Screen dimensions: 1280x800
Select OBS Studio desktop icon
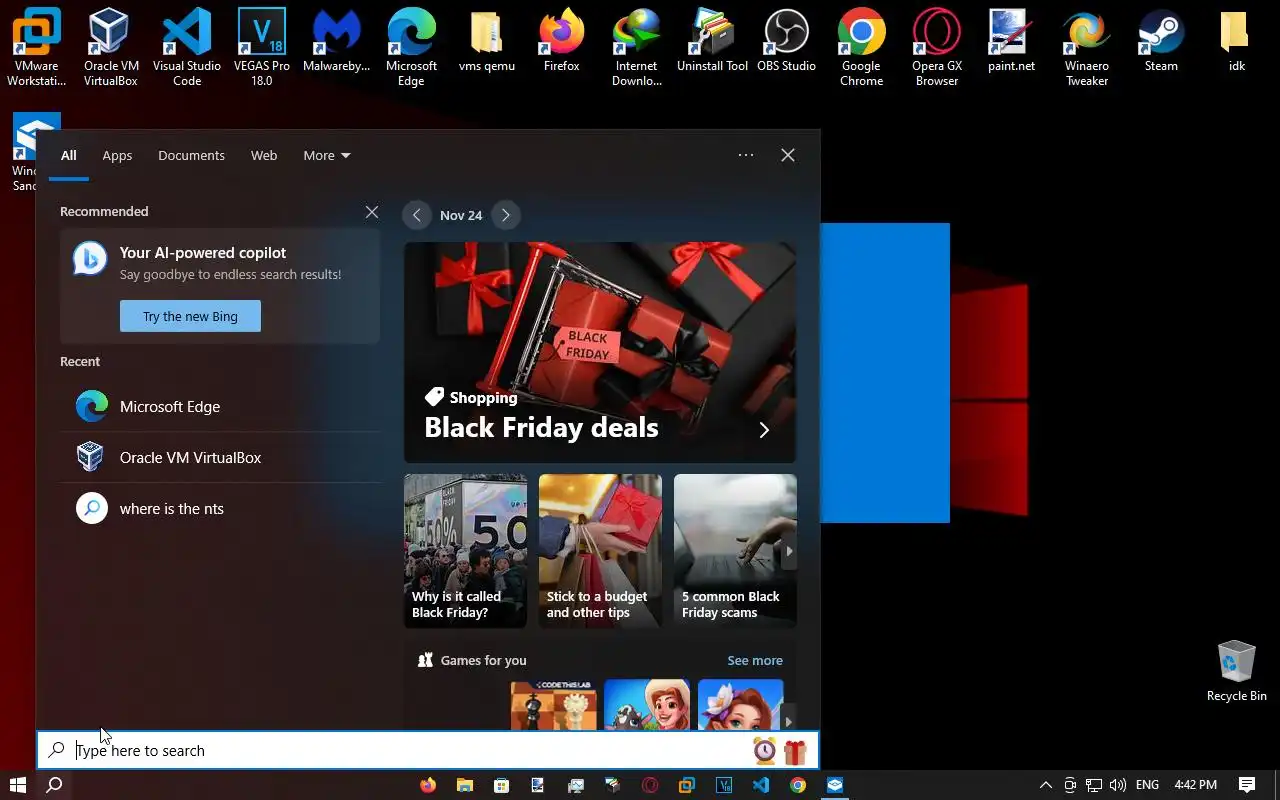[x=786, y=40]
